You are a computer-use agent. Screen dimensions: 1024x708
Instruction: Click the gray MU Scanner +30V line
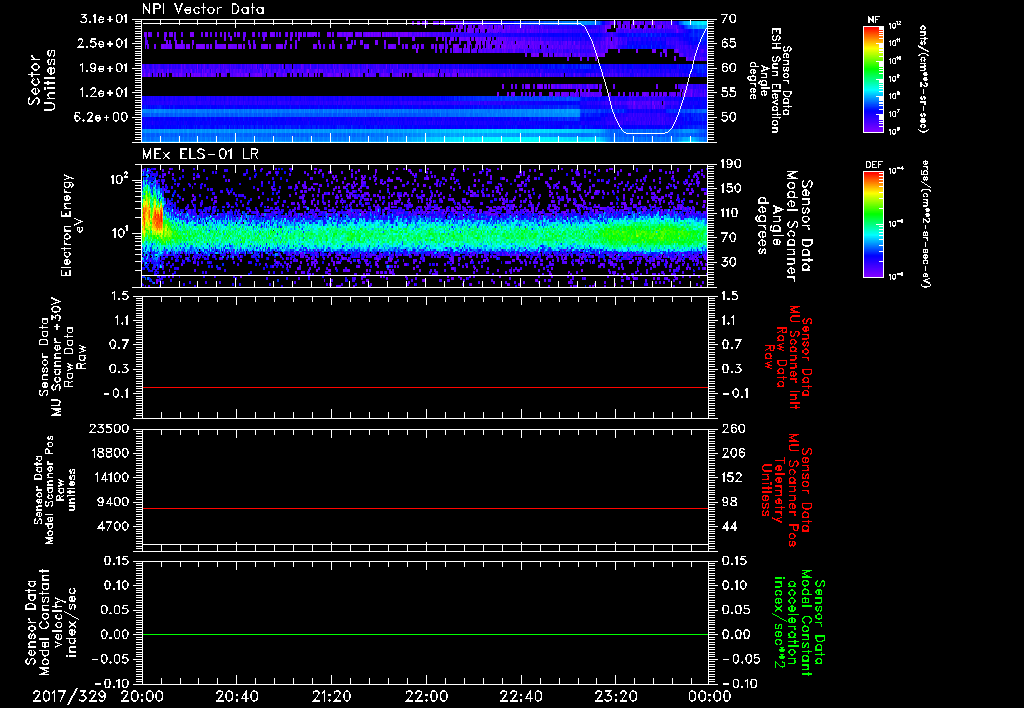point(425,387)
